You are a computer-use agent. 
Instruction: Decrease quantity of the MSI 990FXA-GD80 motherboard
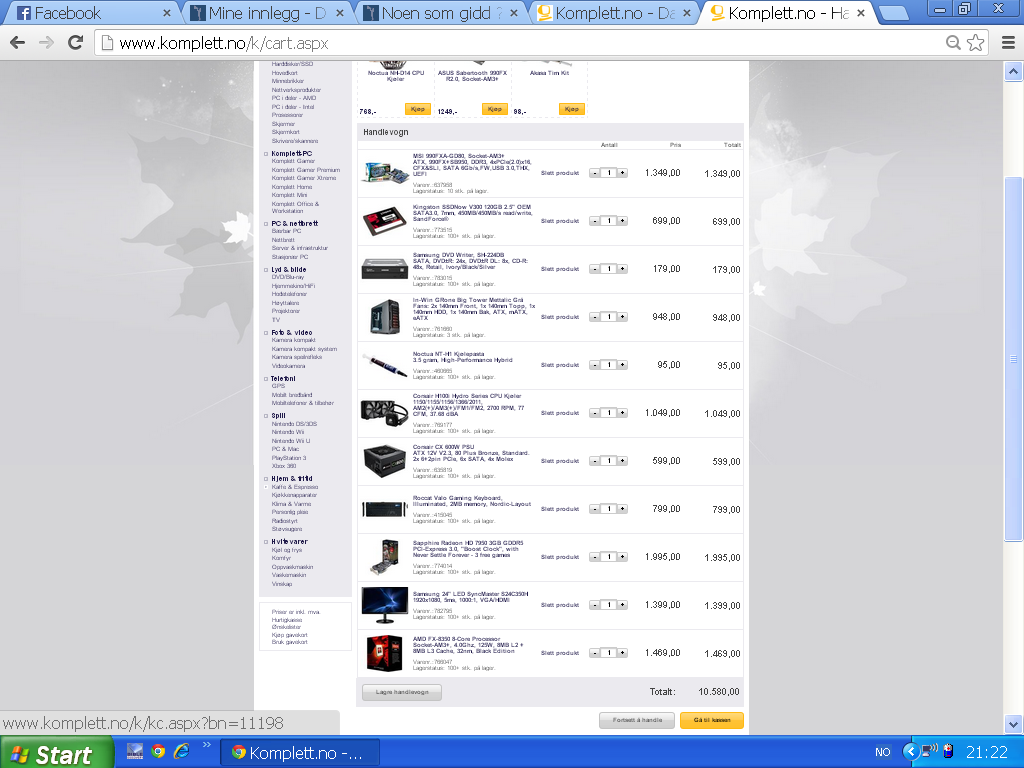[x=594, y=173]
